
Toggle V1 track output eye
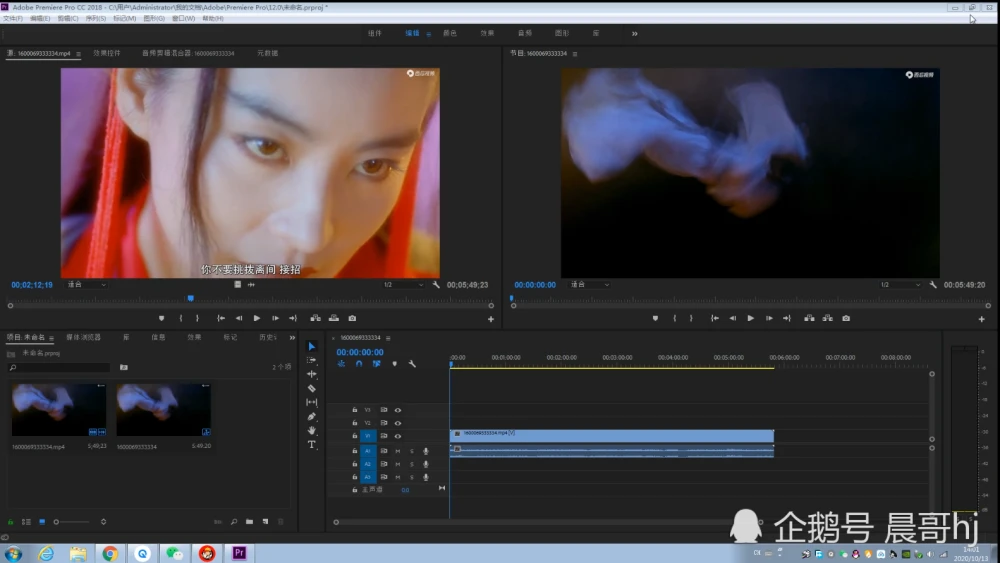(398, 436)
